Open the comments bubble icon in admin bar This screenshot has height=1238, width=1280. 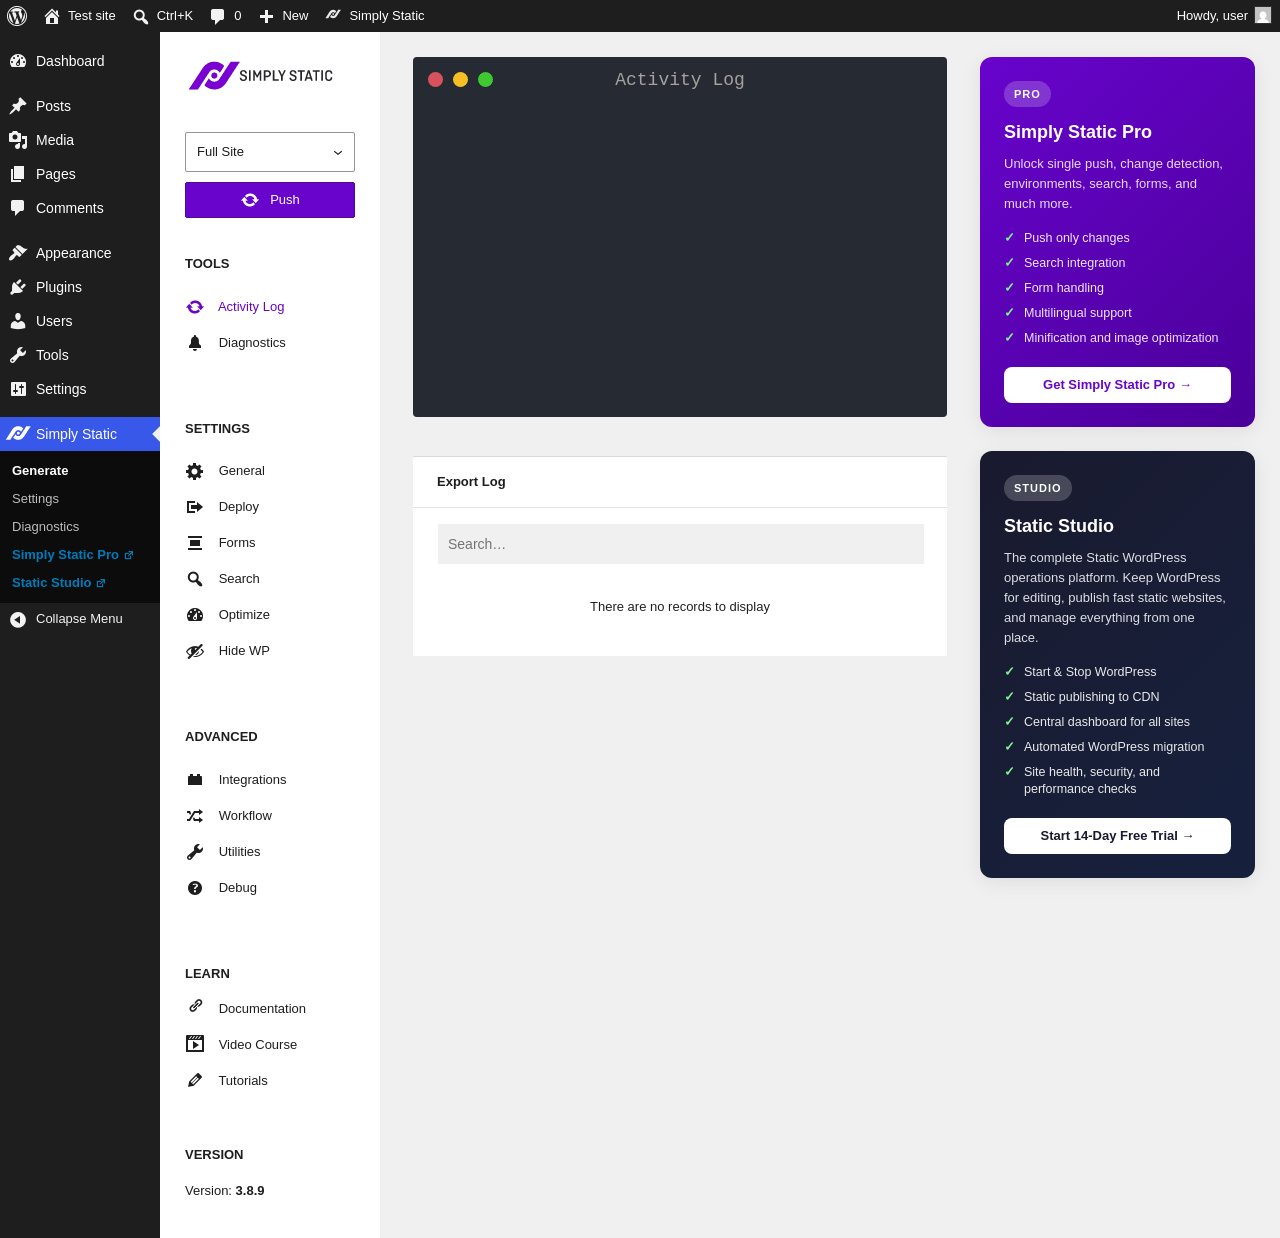pos(218,16)
